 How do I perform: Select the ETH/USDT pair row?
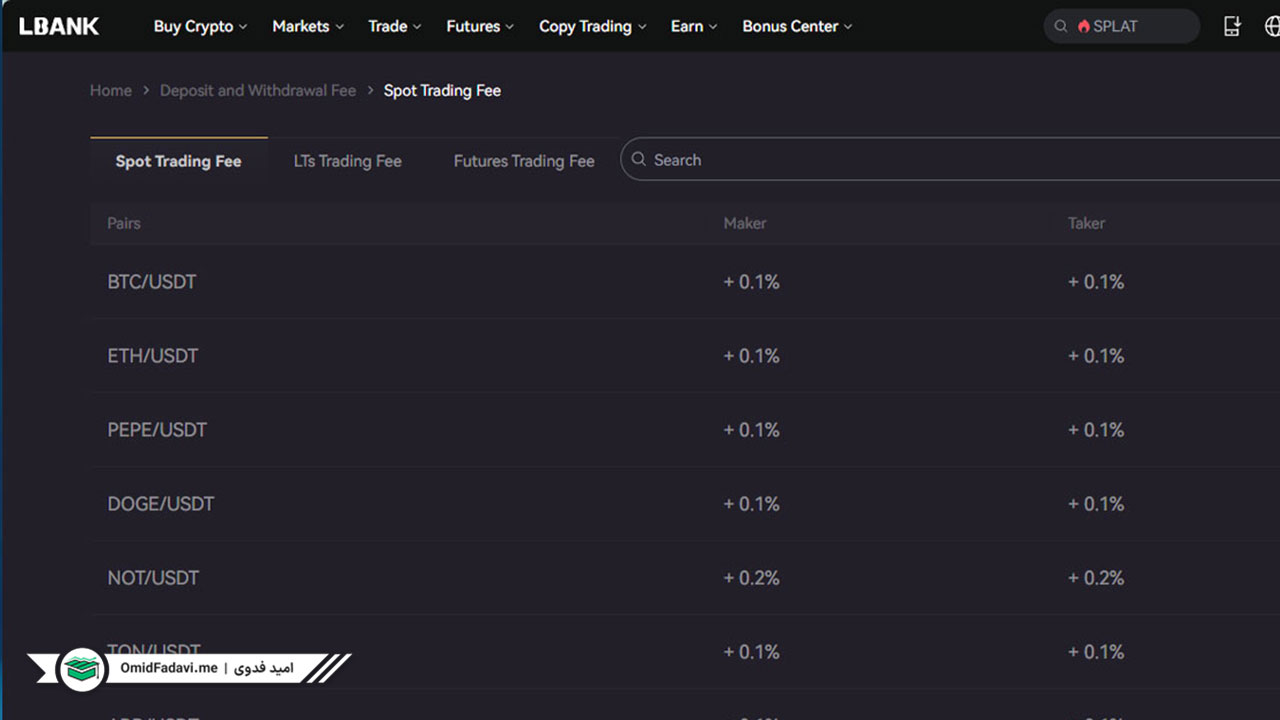685,356
